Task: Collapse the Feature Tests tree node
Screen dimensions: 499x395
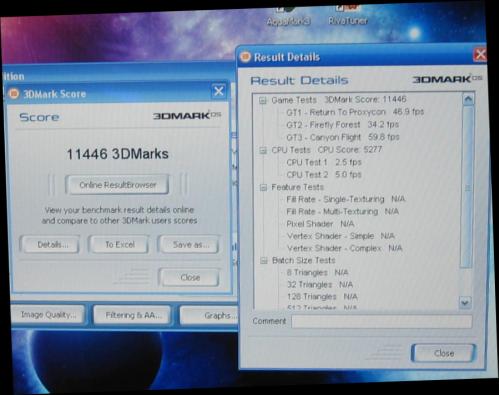Action: point(263,188)
